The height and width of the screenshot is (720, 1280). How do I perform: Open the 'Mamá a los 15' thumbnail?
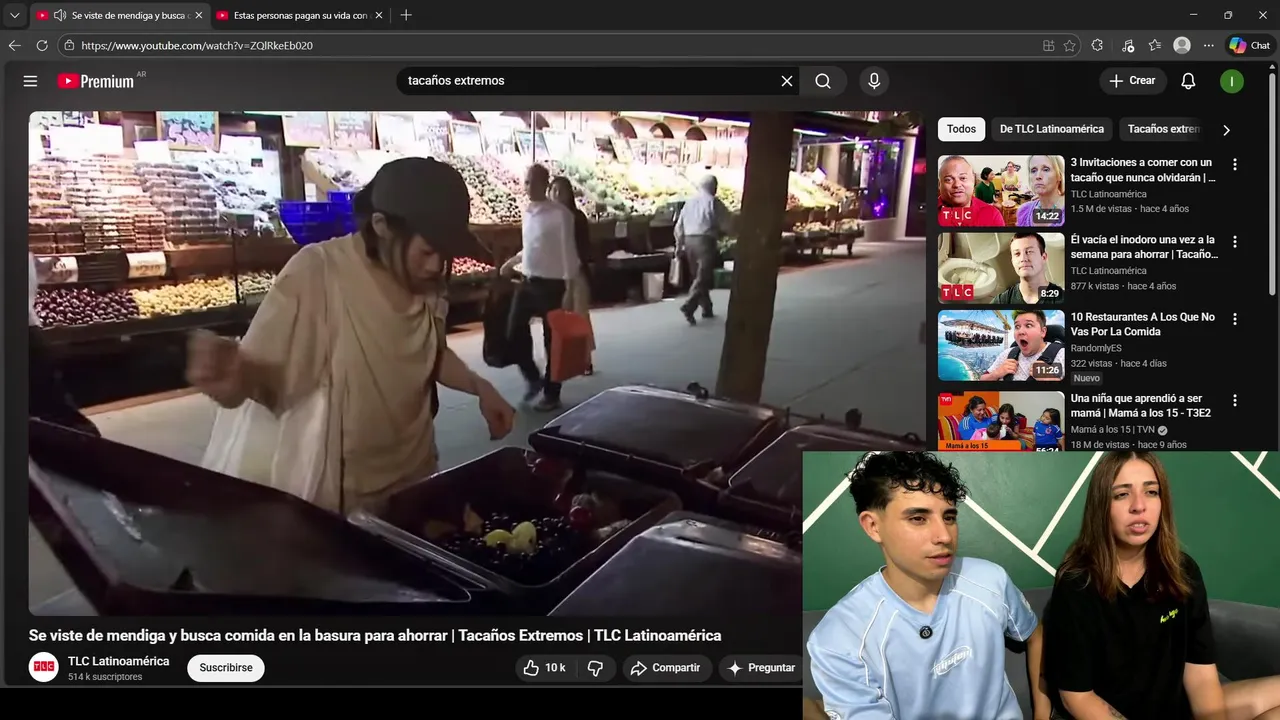pos(1001,421)
